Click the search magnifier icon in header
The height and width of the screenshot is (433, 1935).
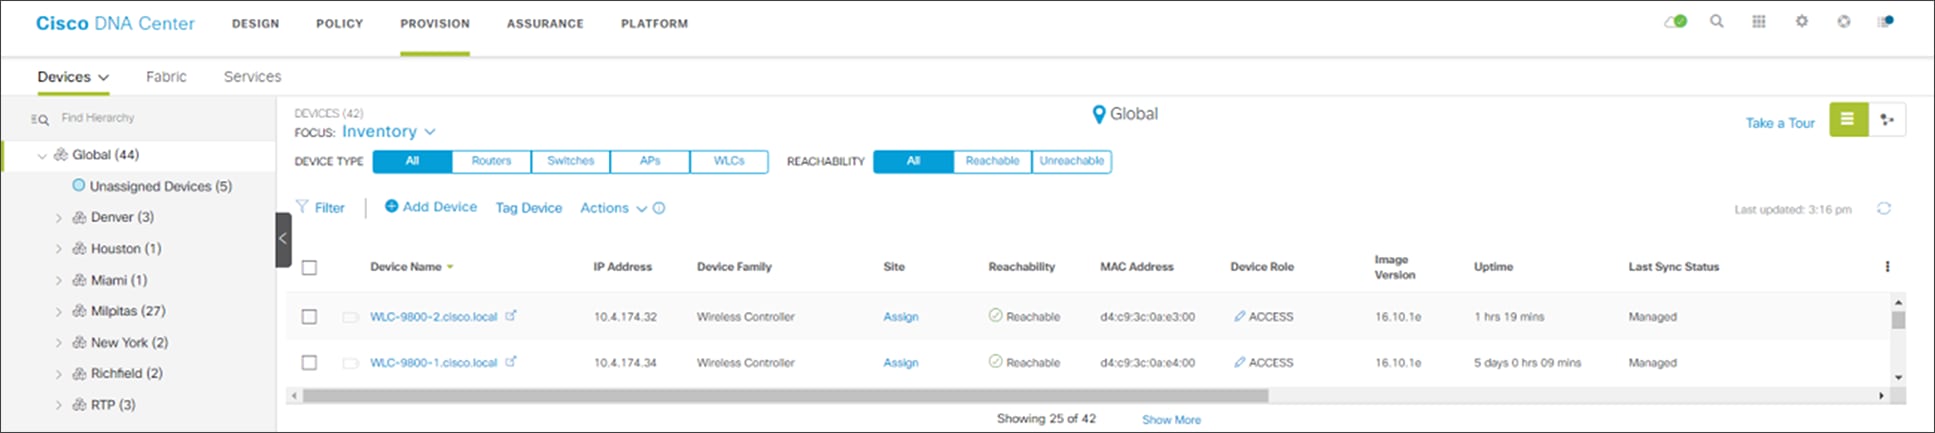[x=1716, y=21]
